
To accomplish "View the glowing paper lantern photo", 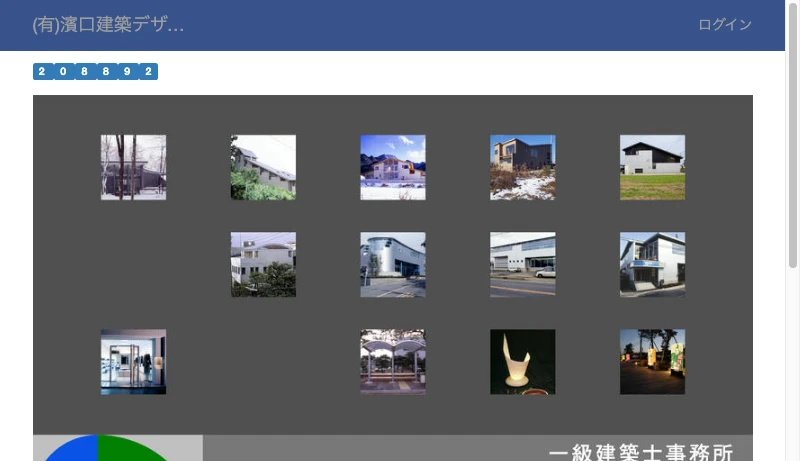I will 522,361.
